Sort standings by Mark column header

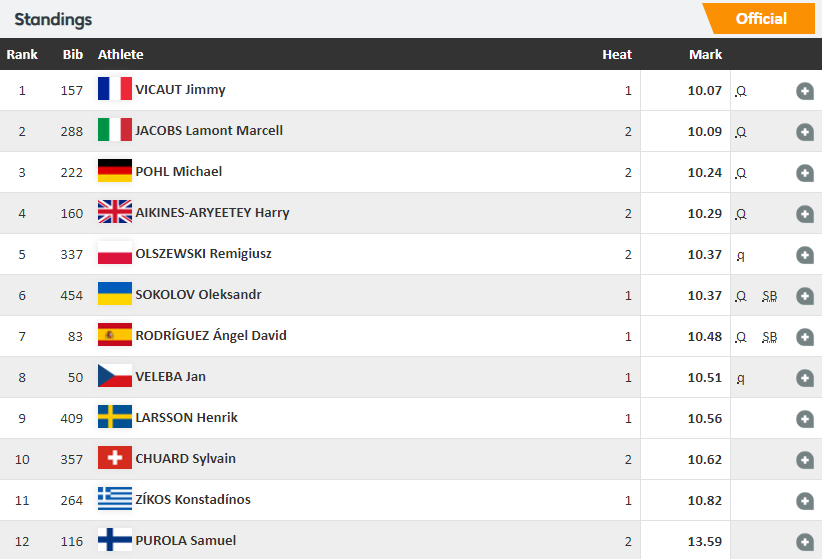(x=705, y=55)
